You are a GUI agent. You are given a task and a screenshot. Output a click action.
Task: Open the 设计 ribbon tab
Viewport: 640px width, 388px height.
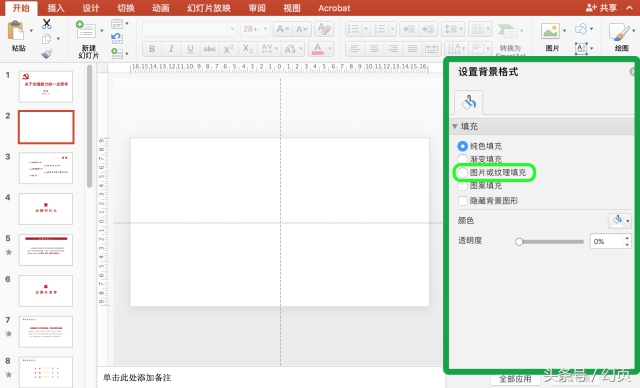91,8
